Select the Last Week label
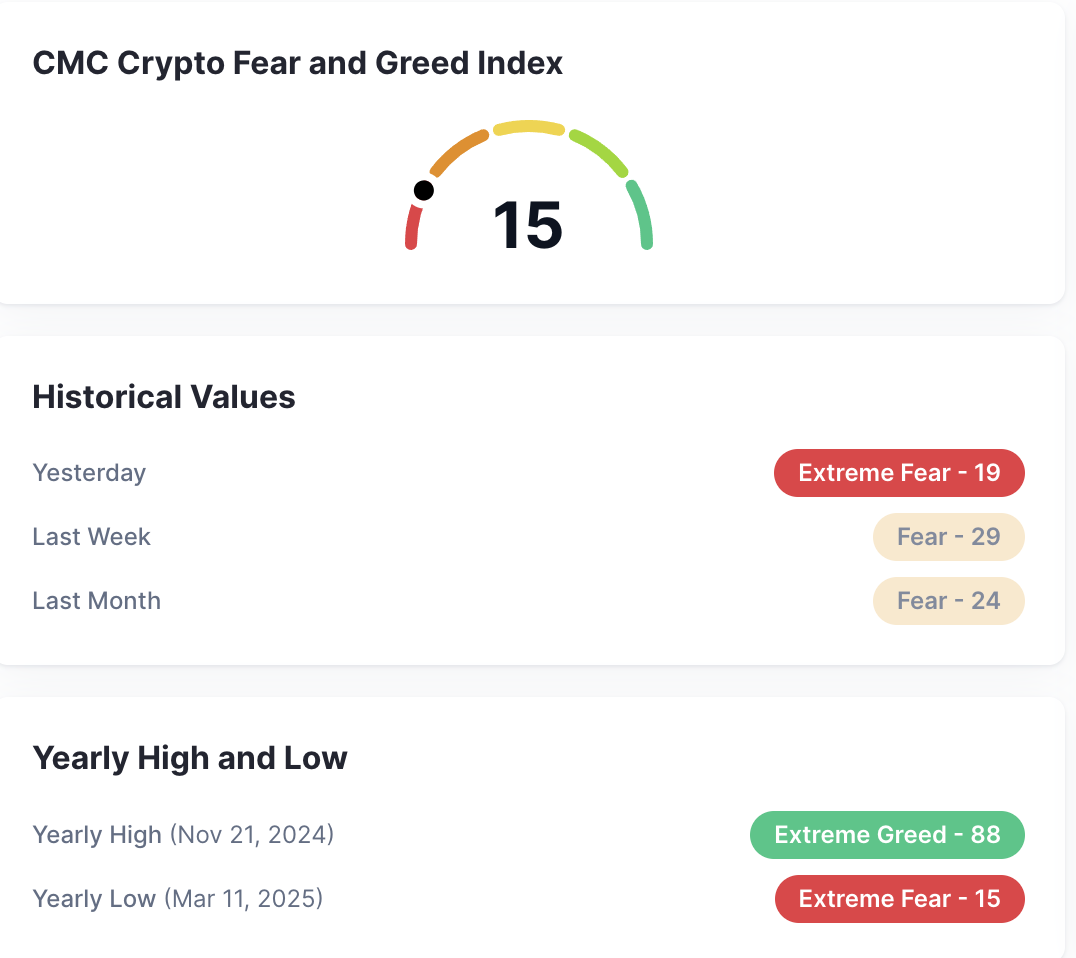Image resolution: width=1076 pixels, height=958 pixels. point(91,537)
